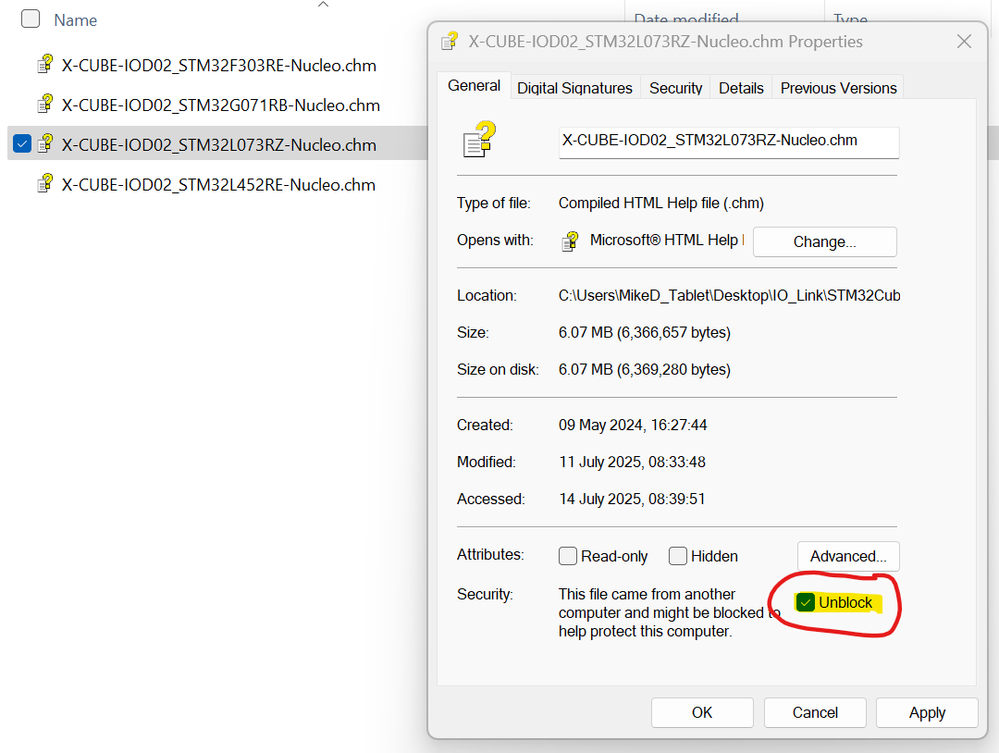
Task: Click the Compiled HTML Help file type text
Action: [x=661, y=203]
